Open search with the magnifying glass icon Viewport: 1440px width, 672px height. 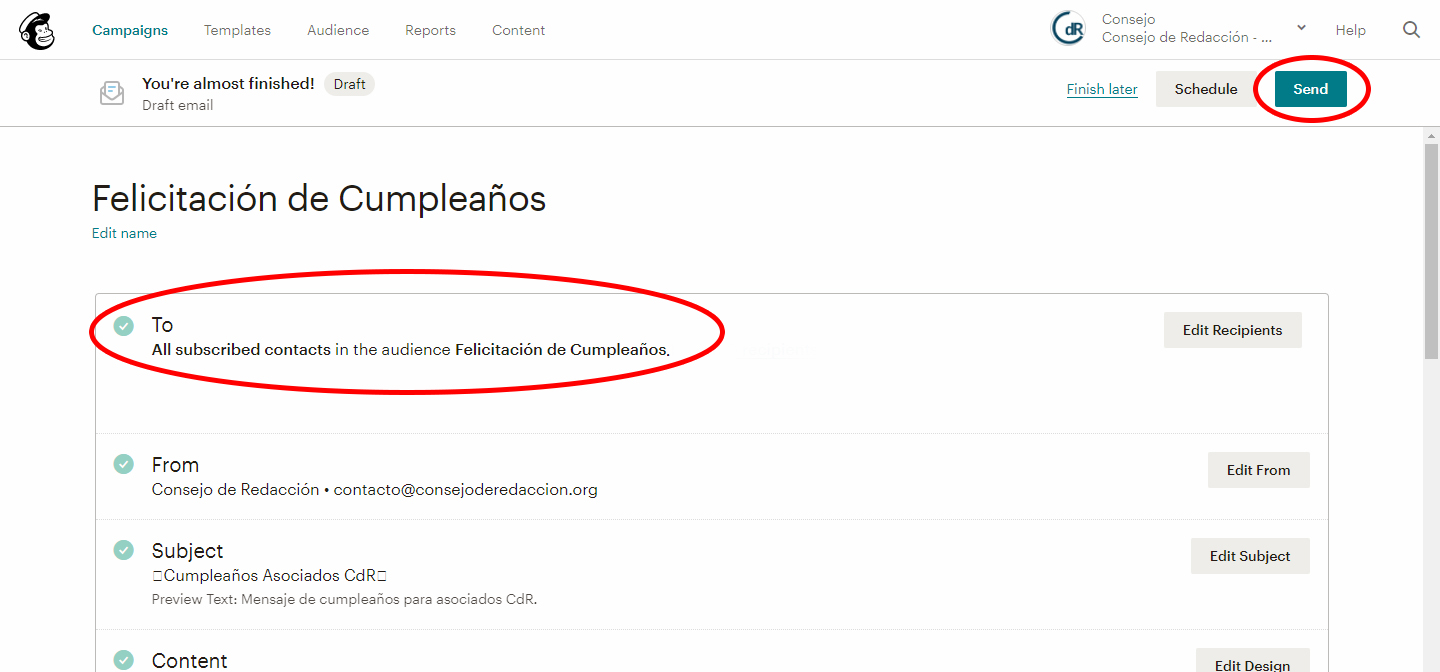pos(1411,30)
